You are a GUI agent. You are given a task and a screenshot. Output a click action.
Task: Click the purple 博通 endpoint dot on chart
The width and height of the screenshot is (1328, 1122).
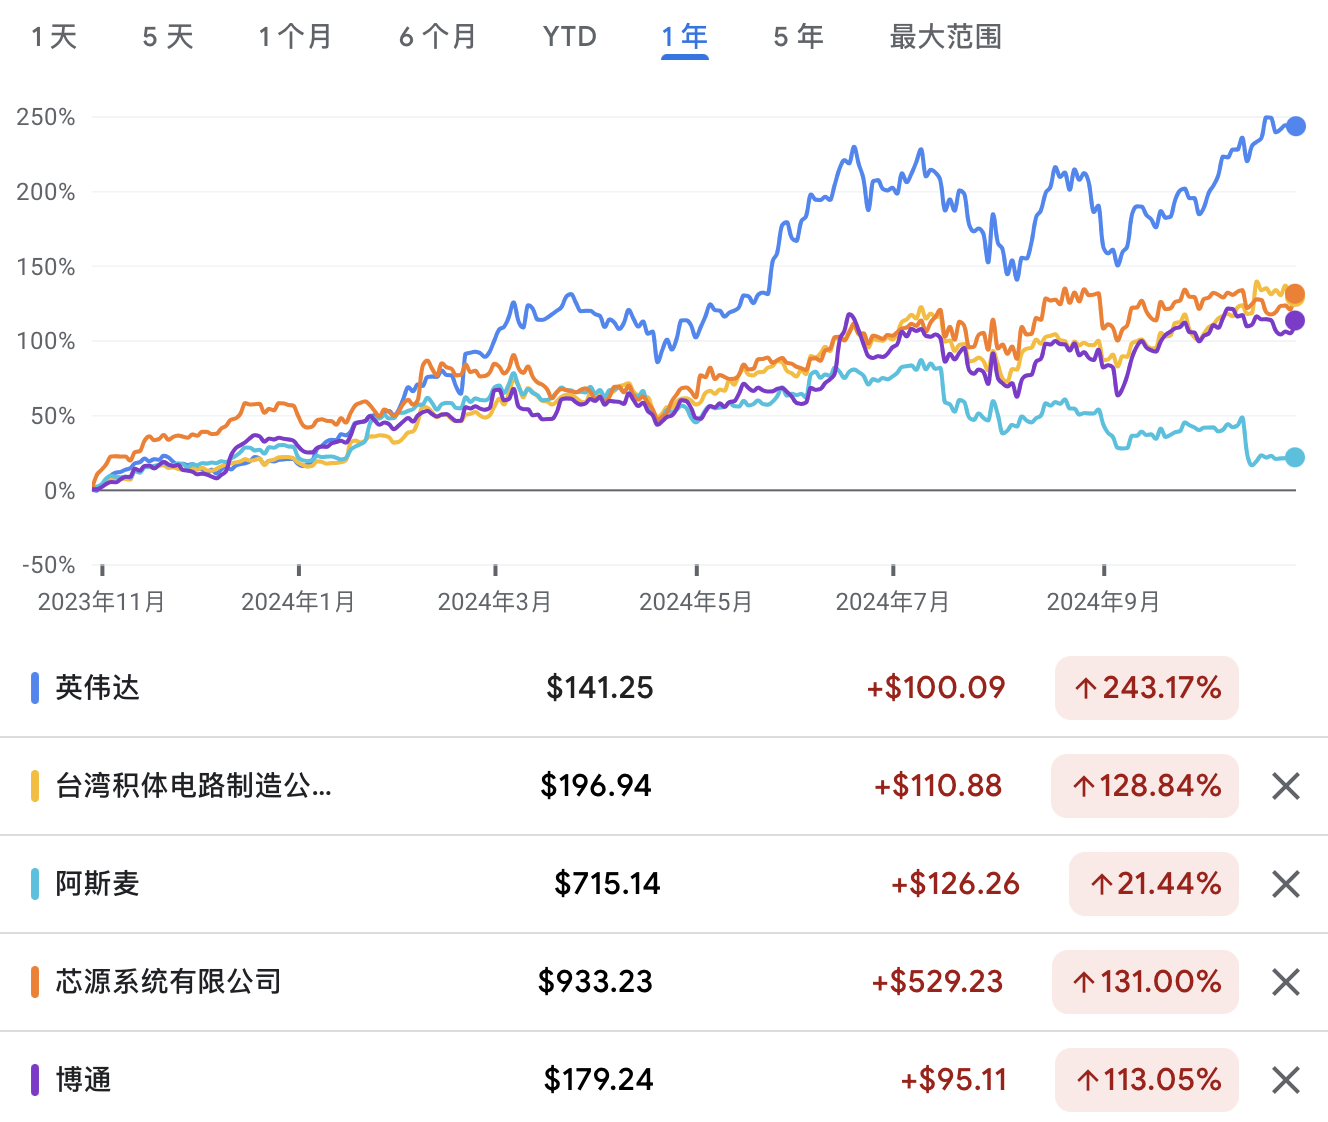pos(1295,321)
